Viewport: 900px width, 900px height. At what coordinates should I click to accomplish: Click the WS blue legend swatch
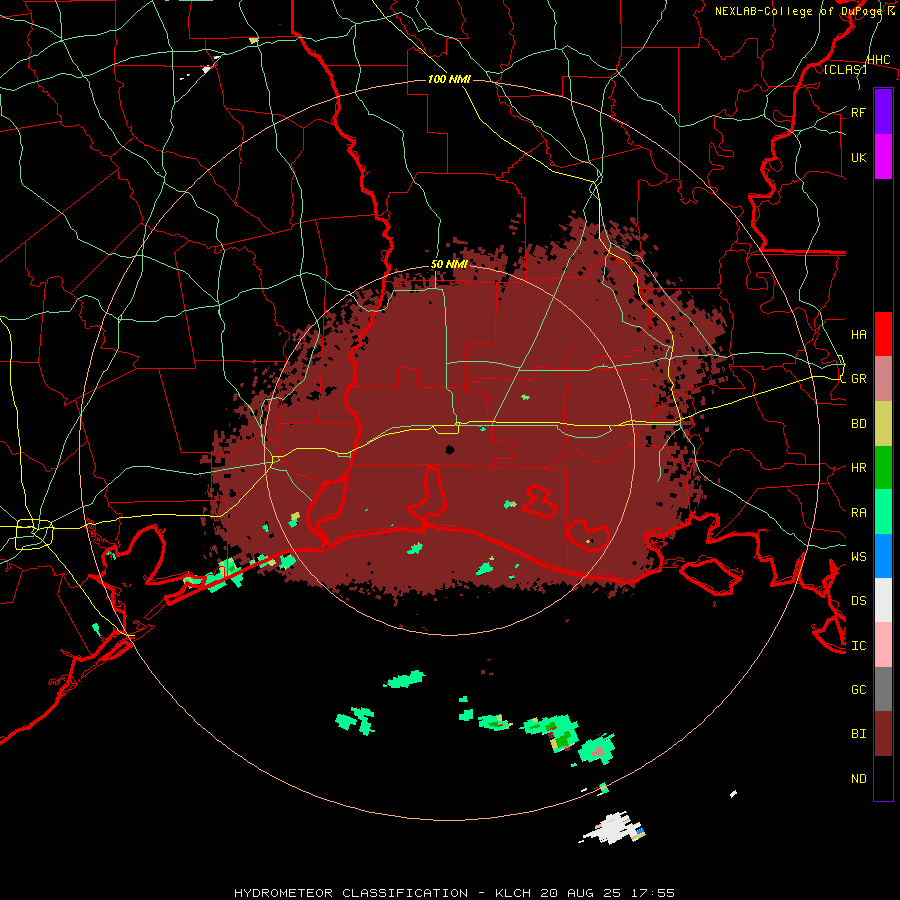pos(883,556)
